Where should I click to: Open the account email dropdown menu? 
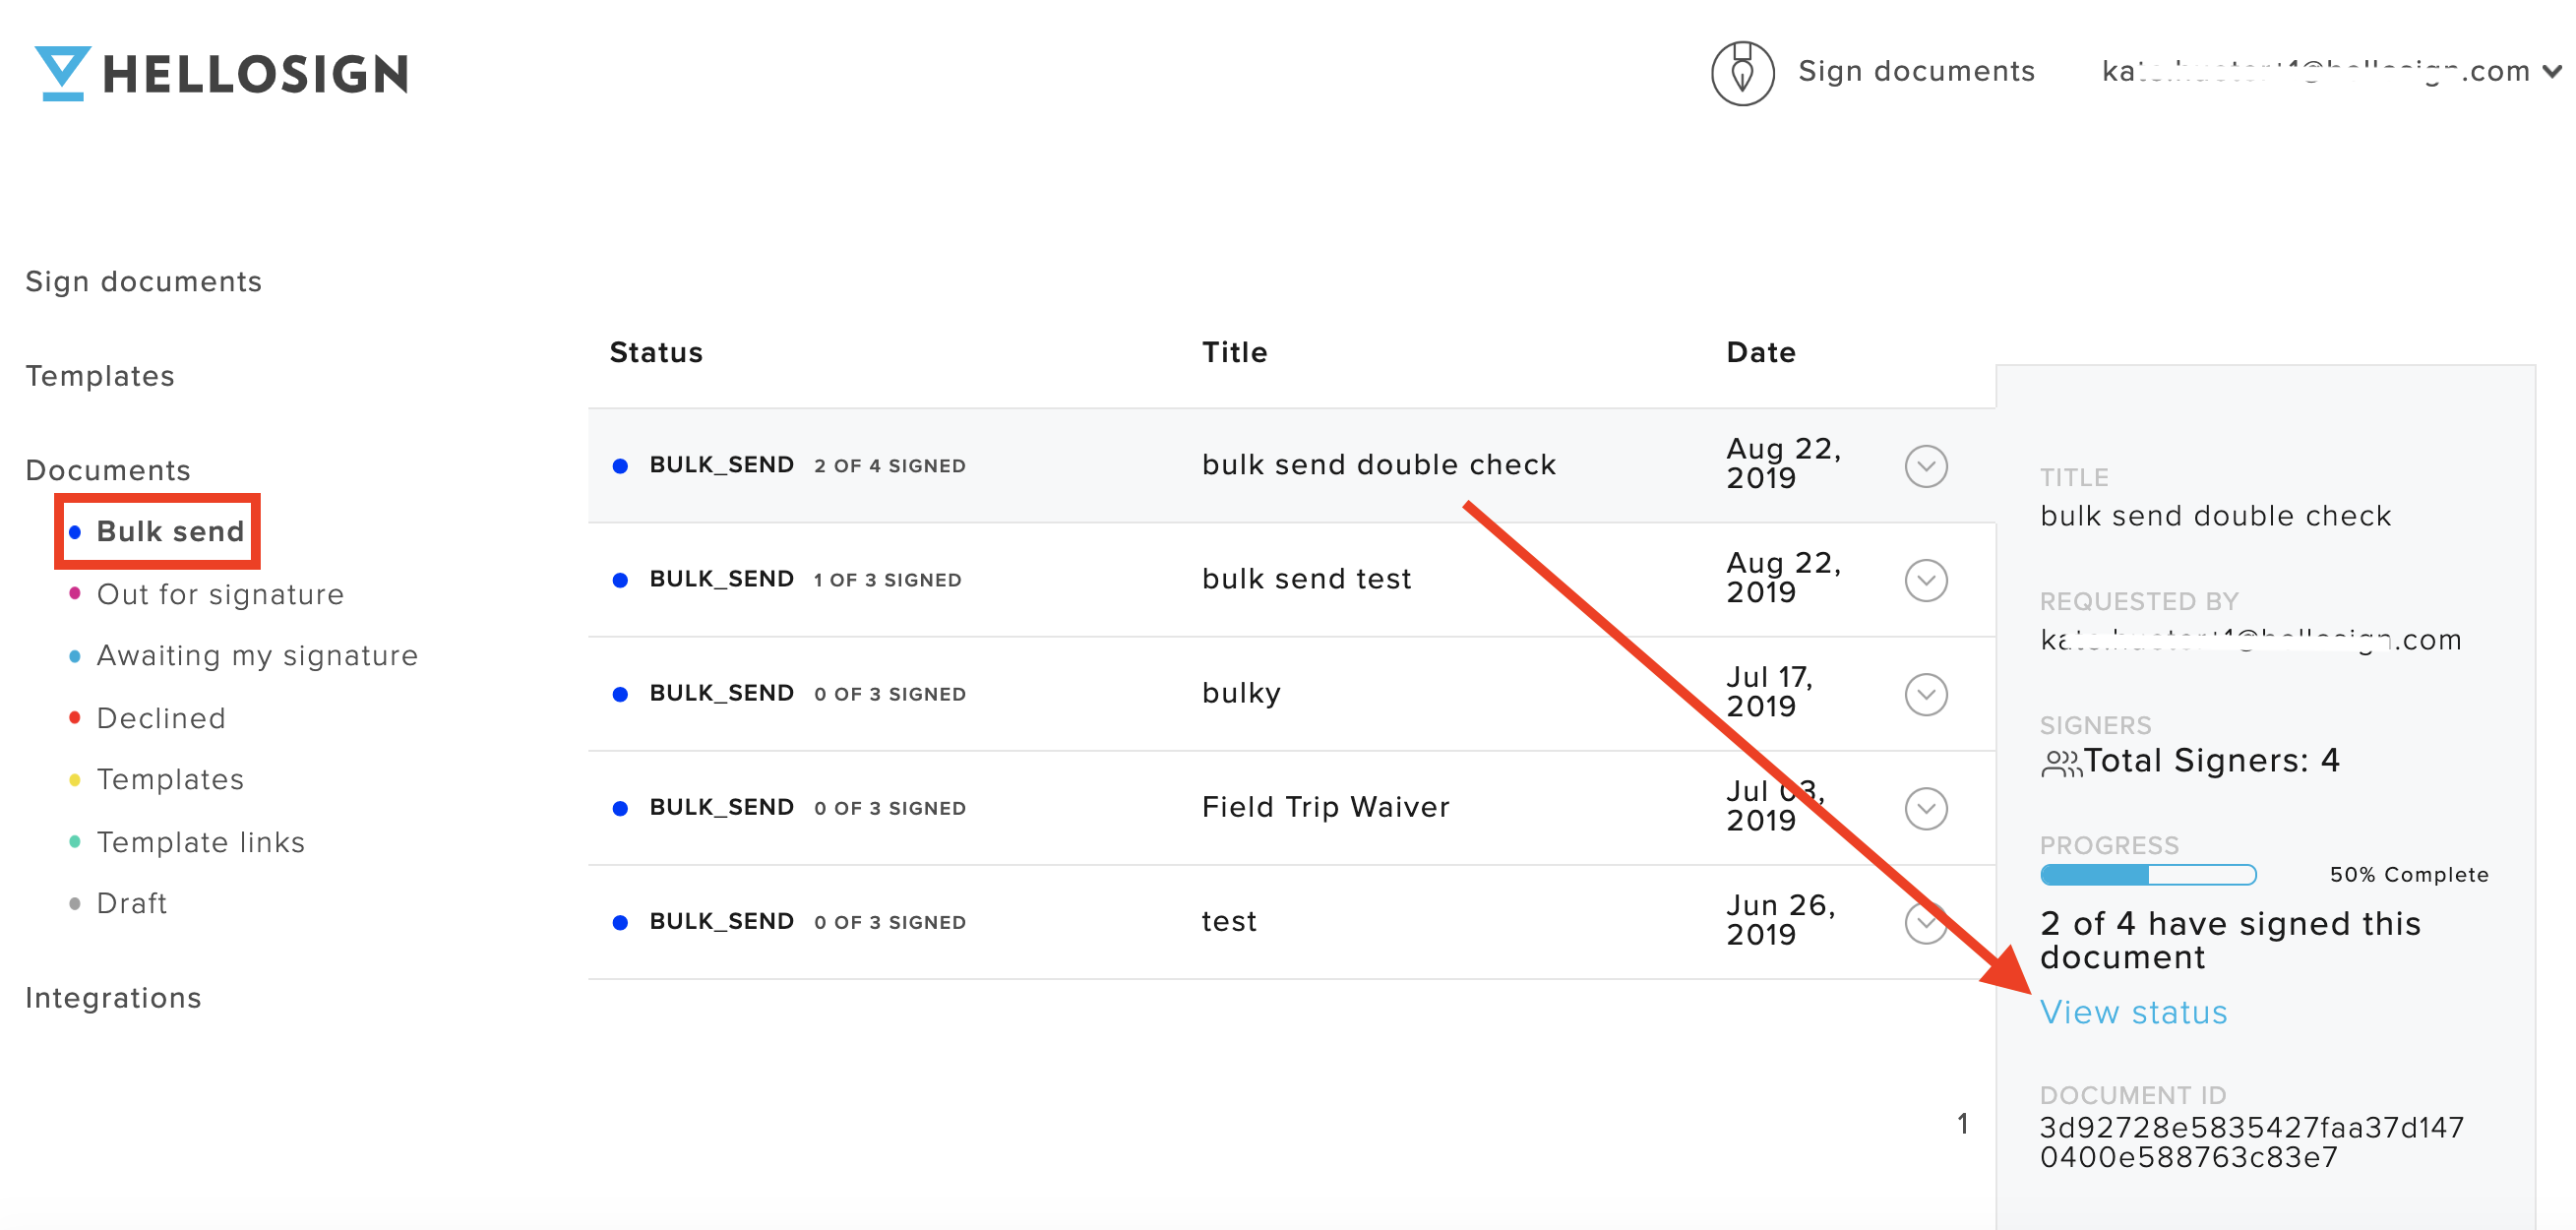tap(2331, 71)
